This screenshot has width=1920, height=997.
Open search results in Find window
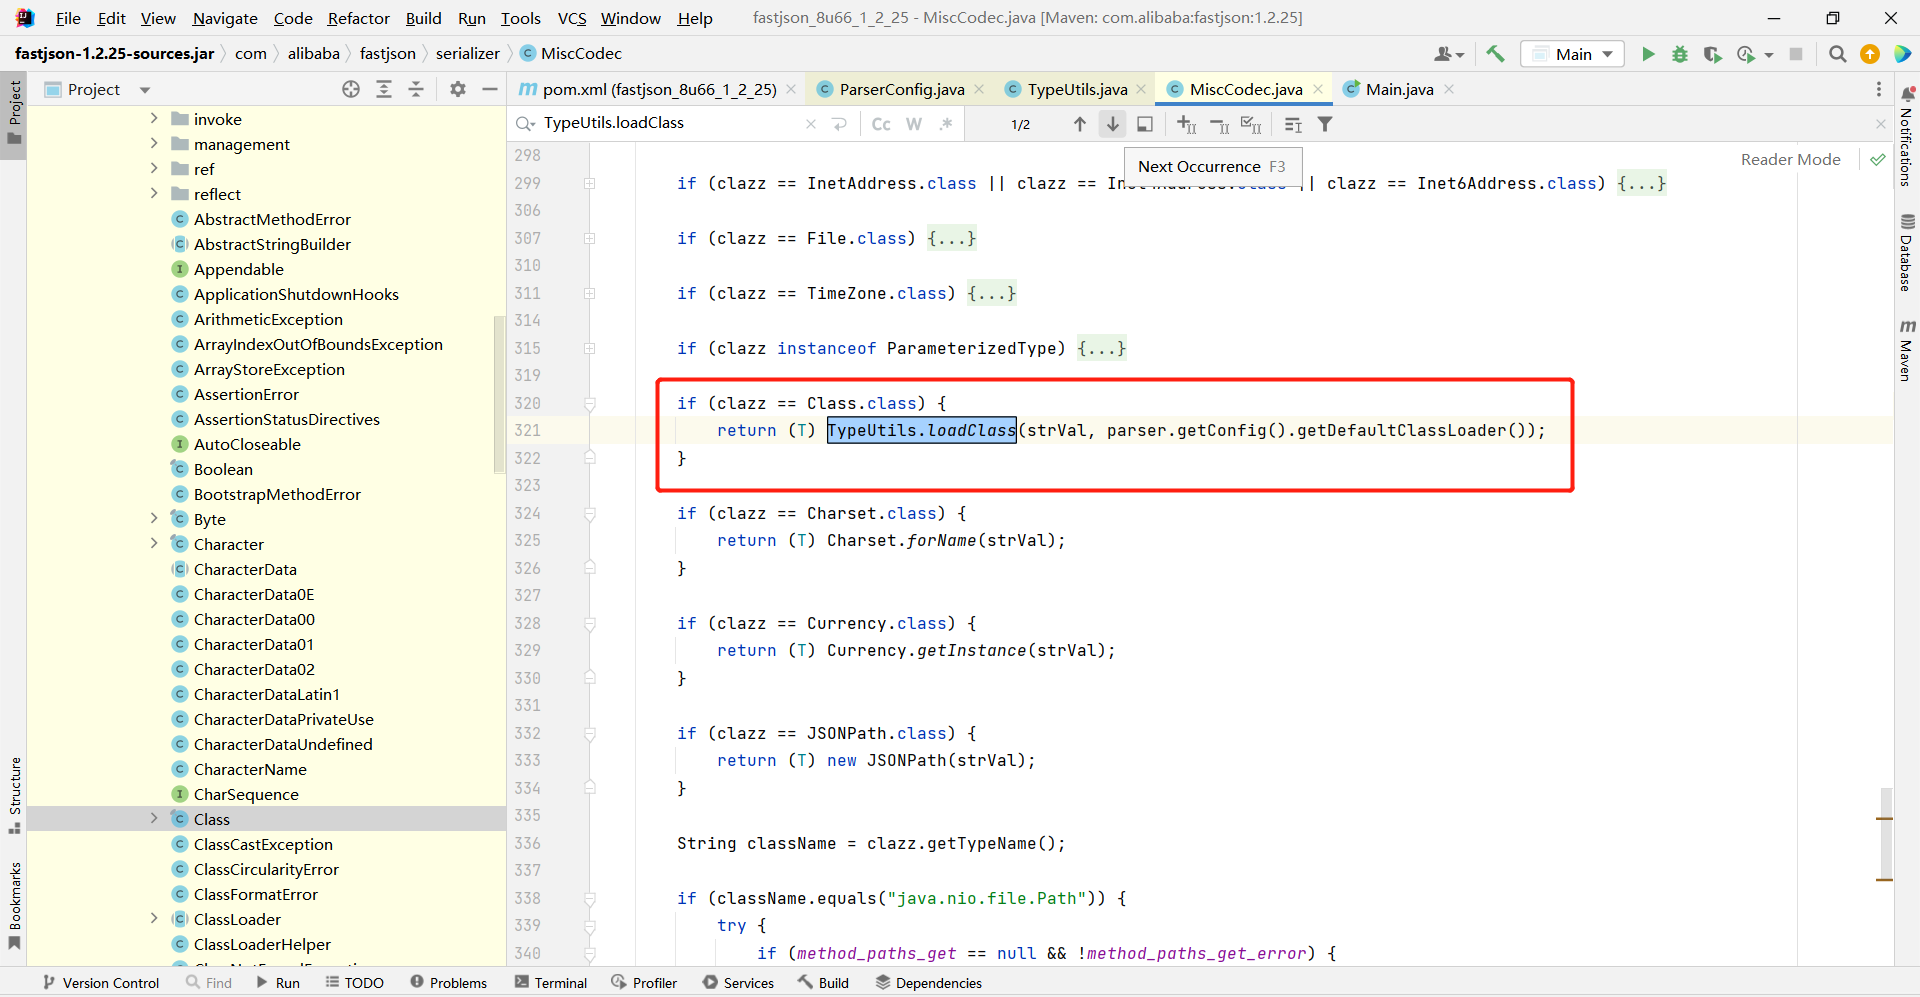point(1145,124)
